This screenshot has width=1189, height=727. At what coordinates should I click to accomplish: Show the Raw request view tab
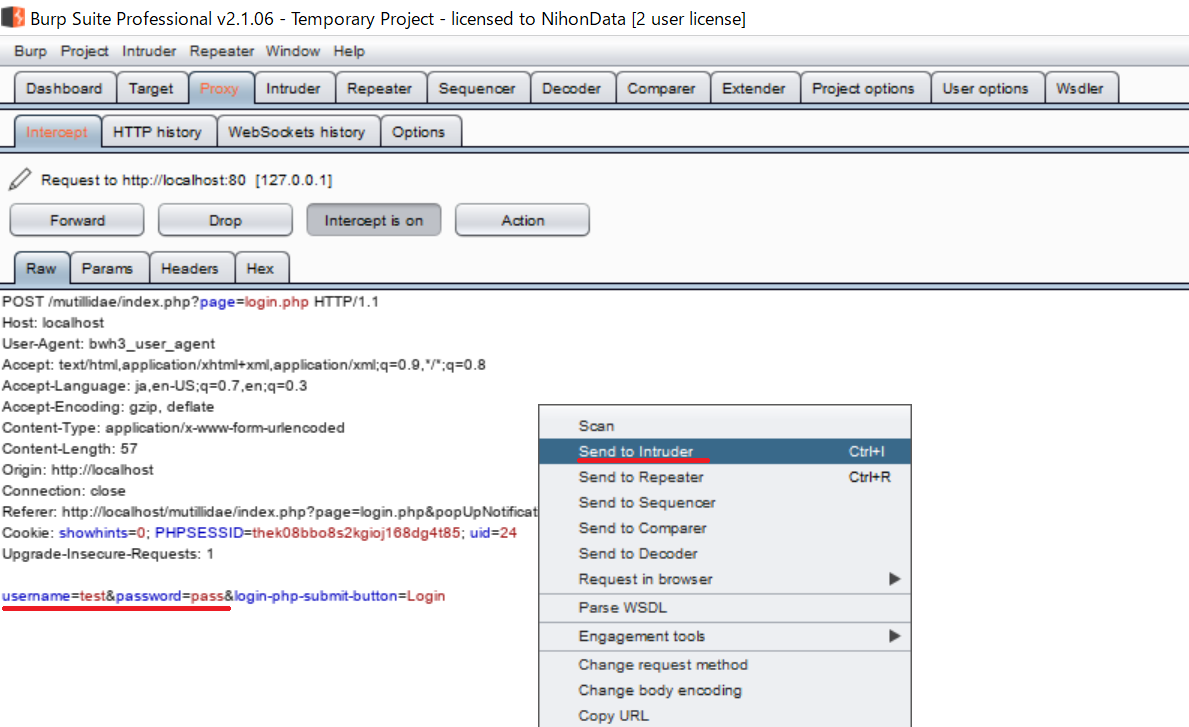click(x=41, y=268)
